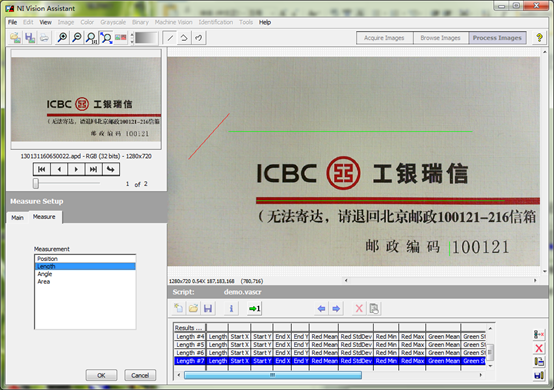Click the image navigation slider handle

coord(36,183)
